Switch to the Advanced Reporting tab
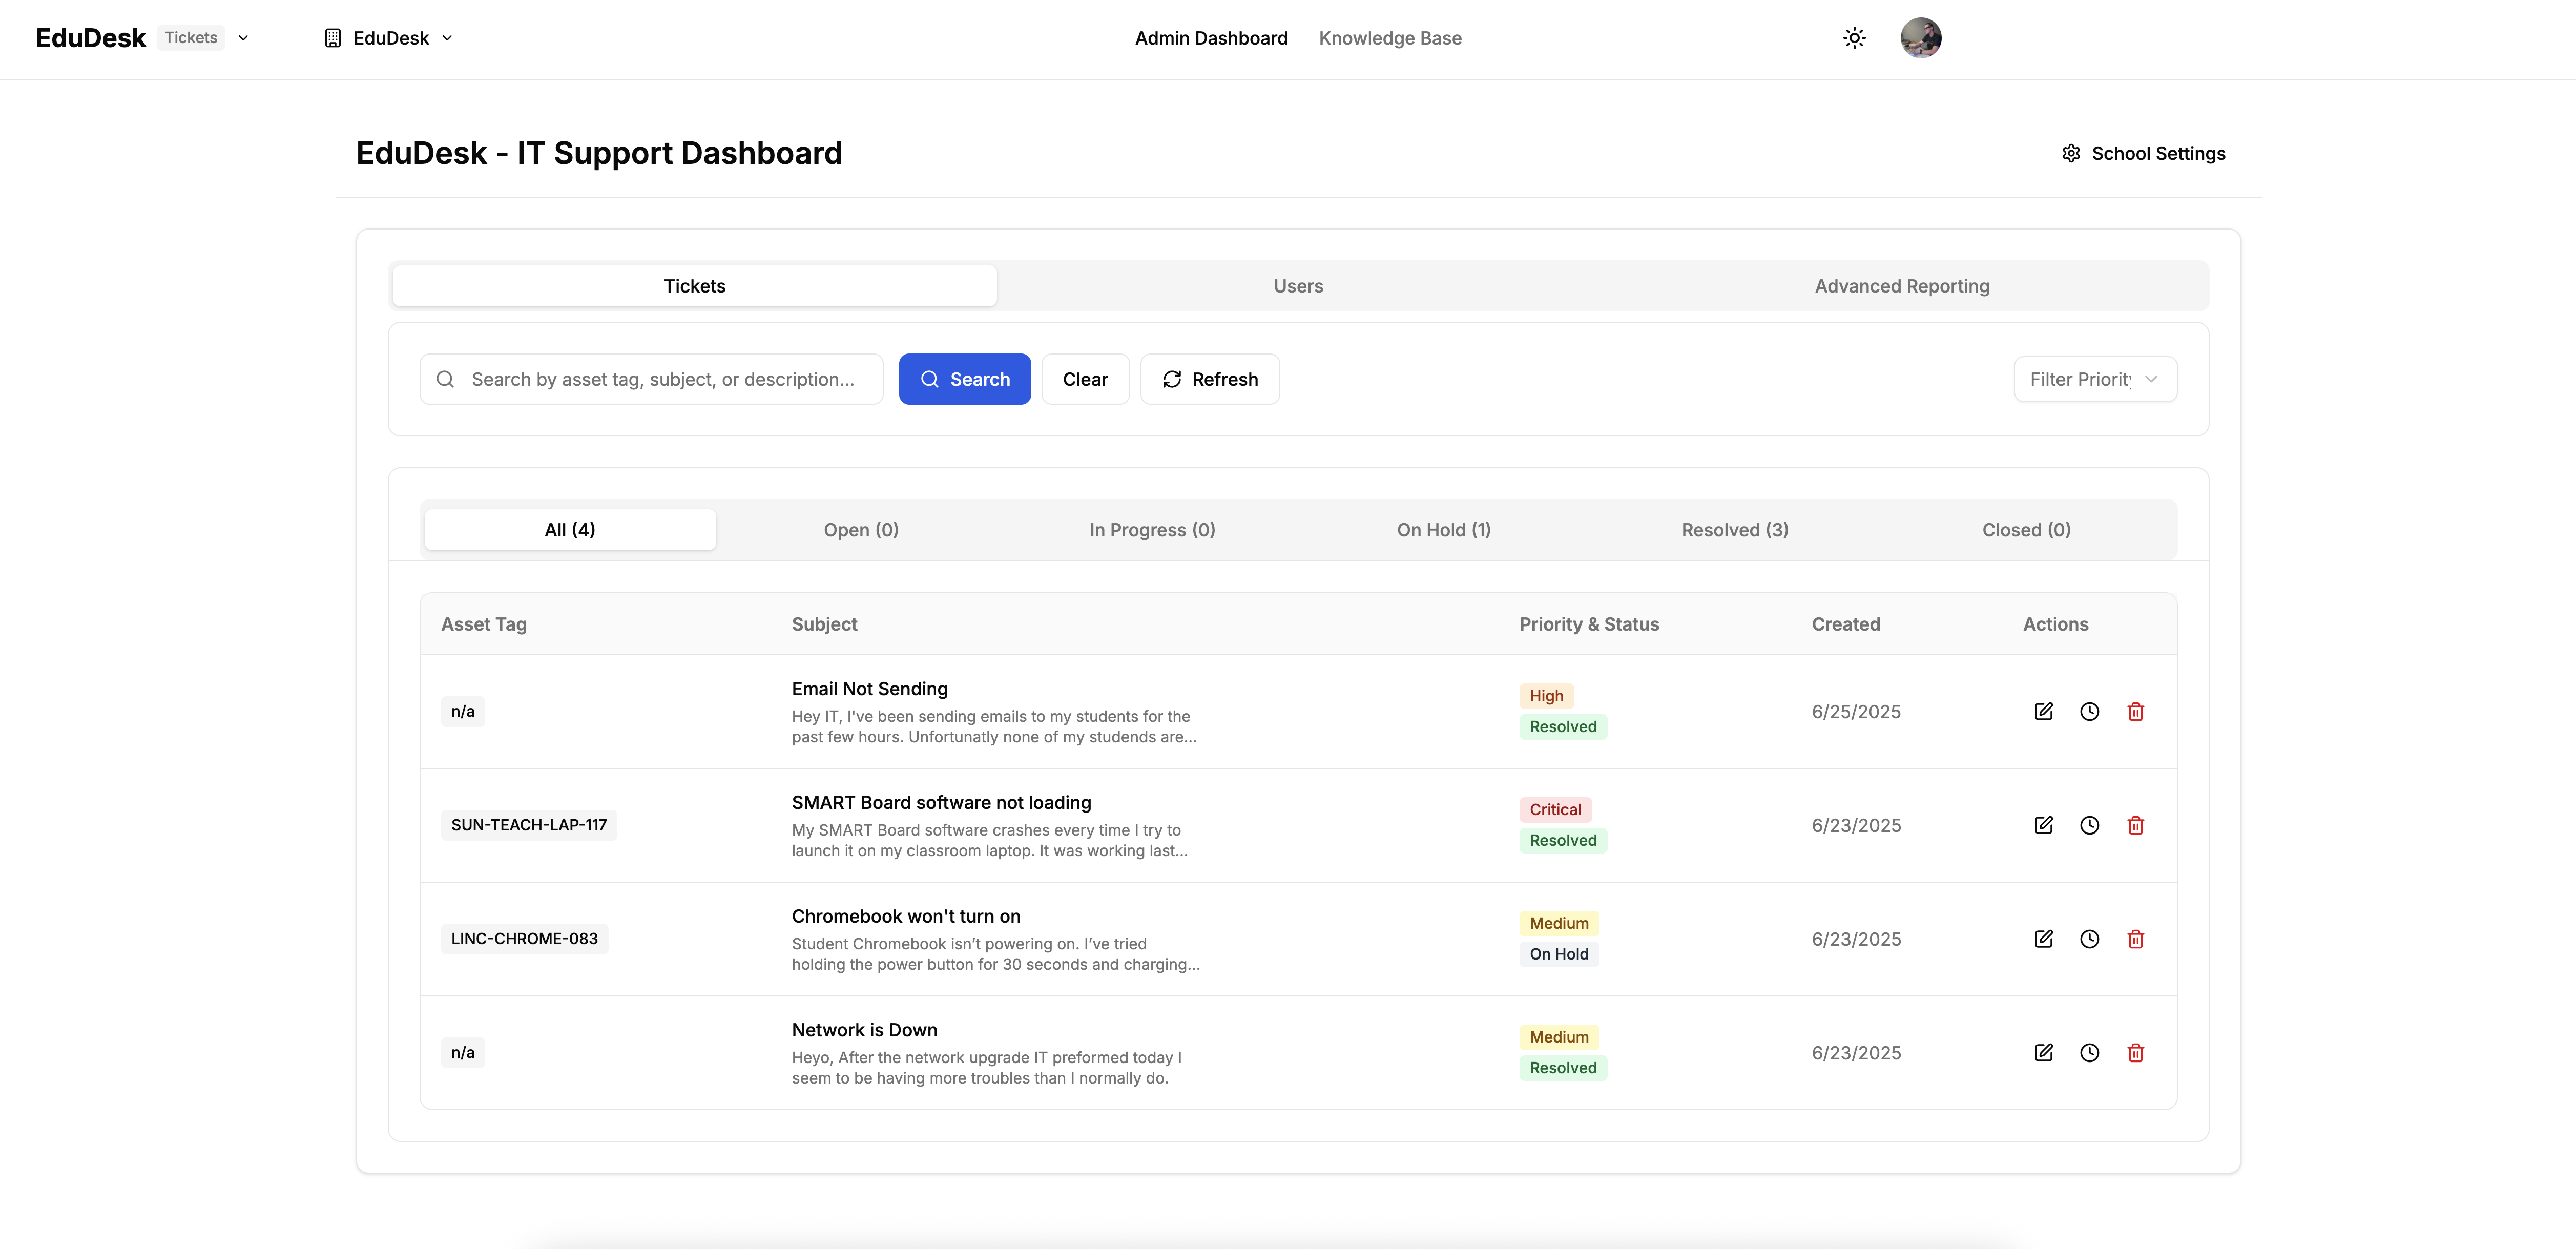 pyautogui.click(x=1902, y=285)
